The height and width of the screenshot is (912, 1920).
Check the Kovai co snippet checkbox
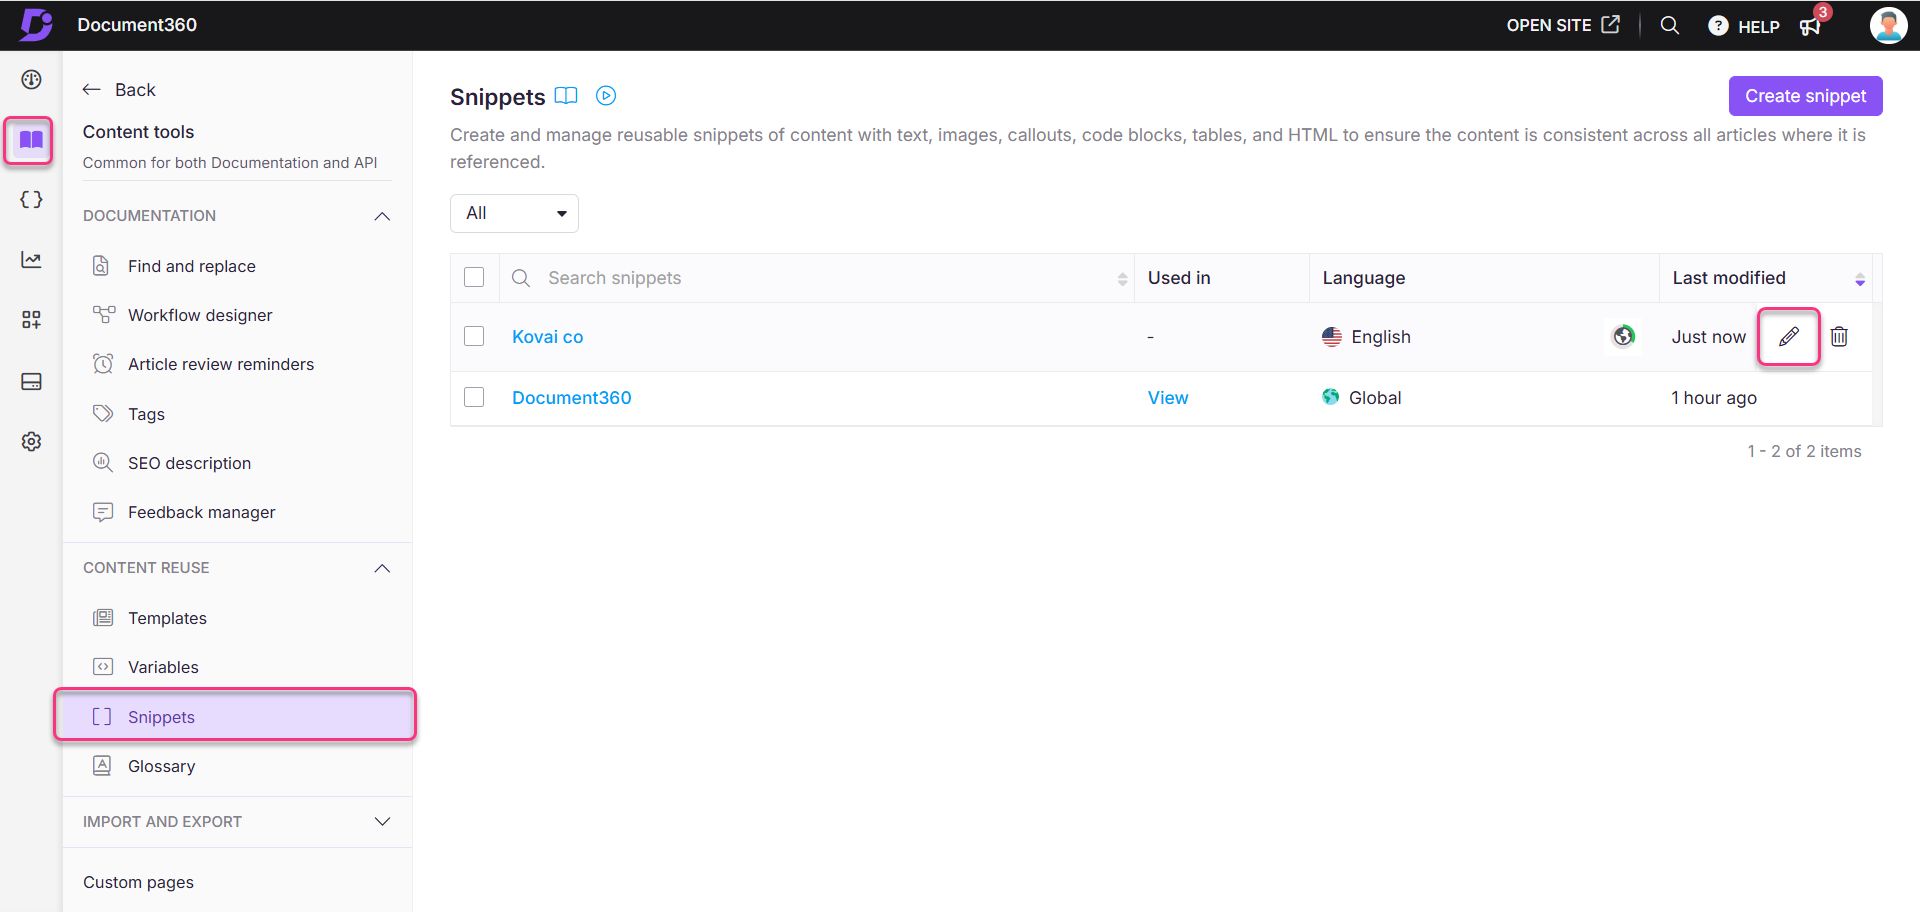click(474, 336)
